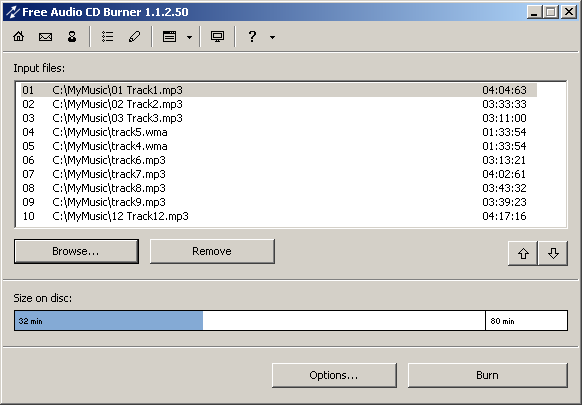Select the pencil edit icon
Image resolution: width=582 pixels, height=405 pixels.
pyautogui.click(x=134, y=36)
